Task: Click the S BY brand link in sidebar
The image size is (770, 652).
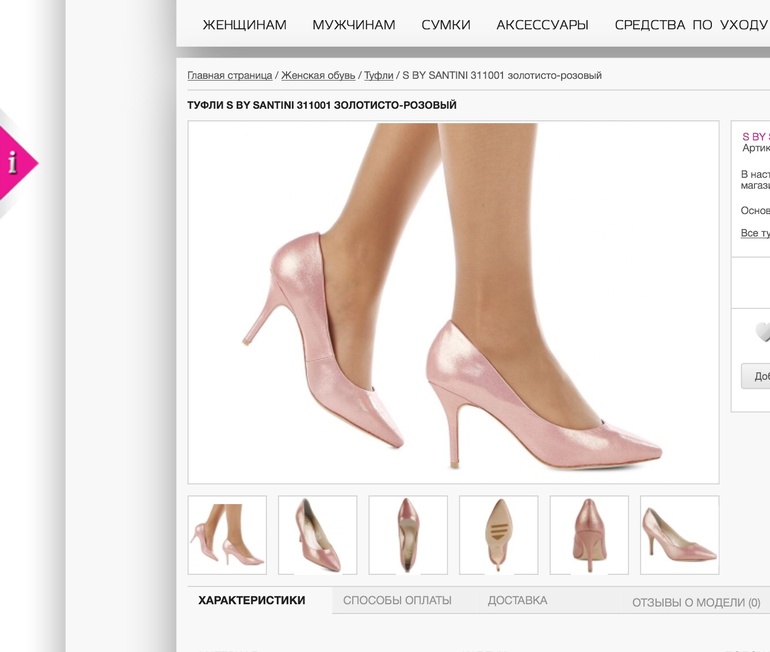Action: click(x=756, y=136)
